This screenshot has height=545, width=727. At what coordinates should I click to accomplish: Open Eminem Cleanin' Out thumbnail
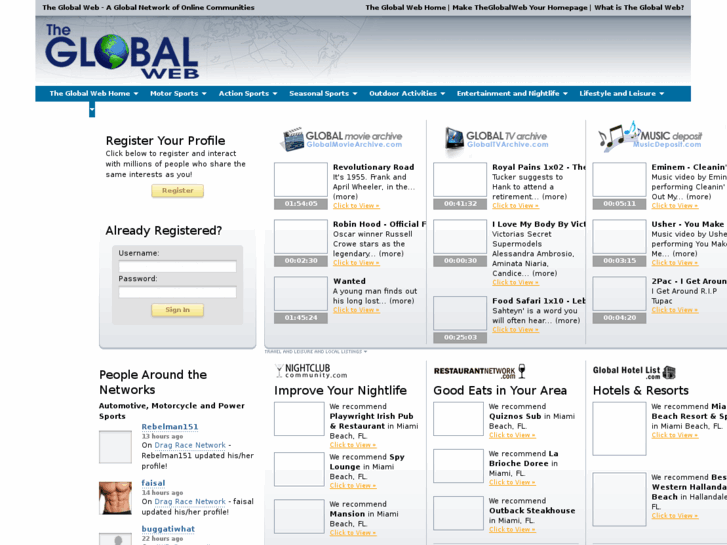[x=619, y=180]
